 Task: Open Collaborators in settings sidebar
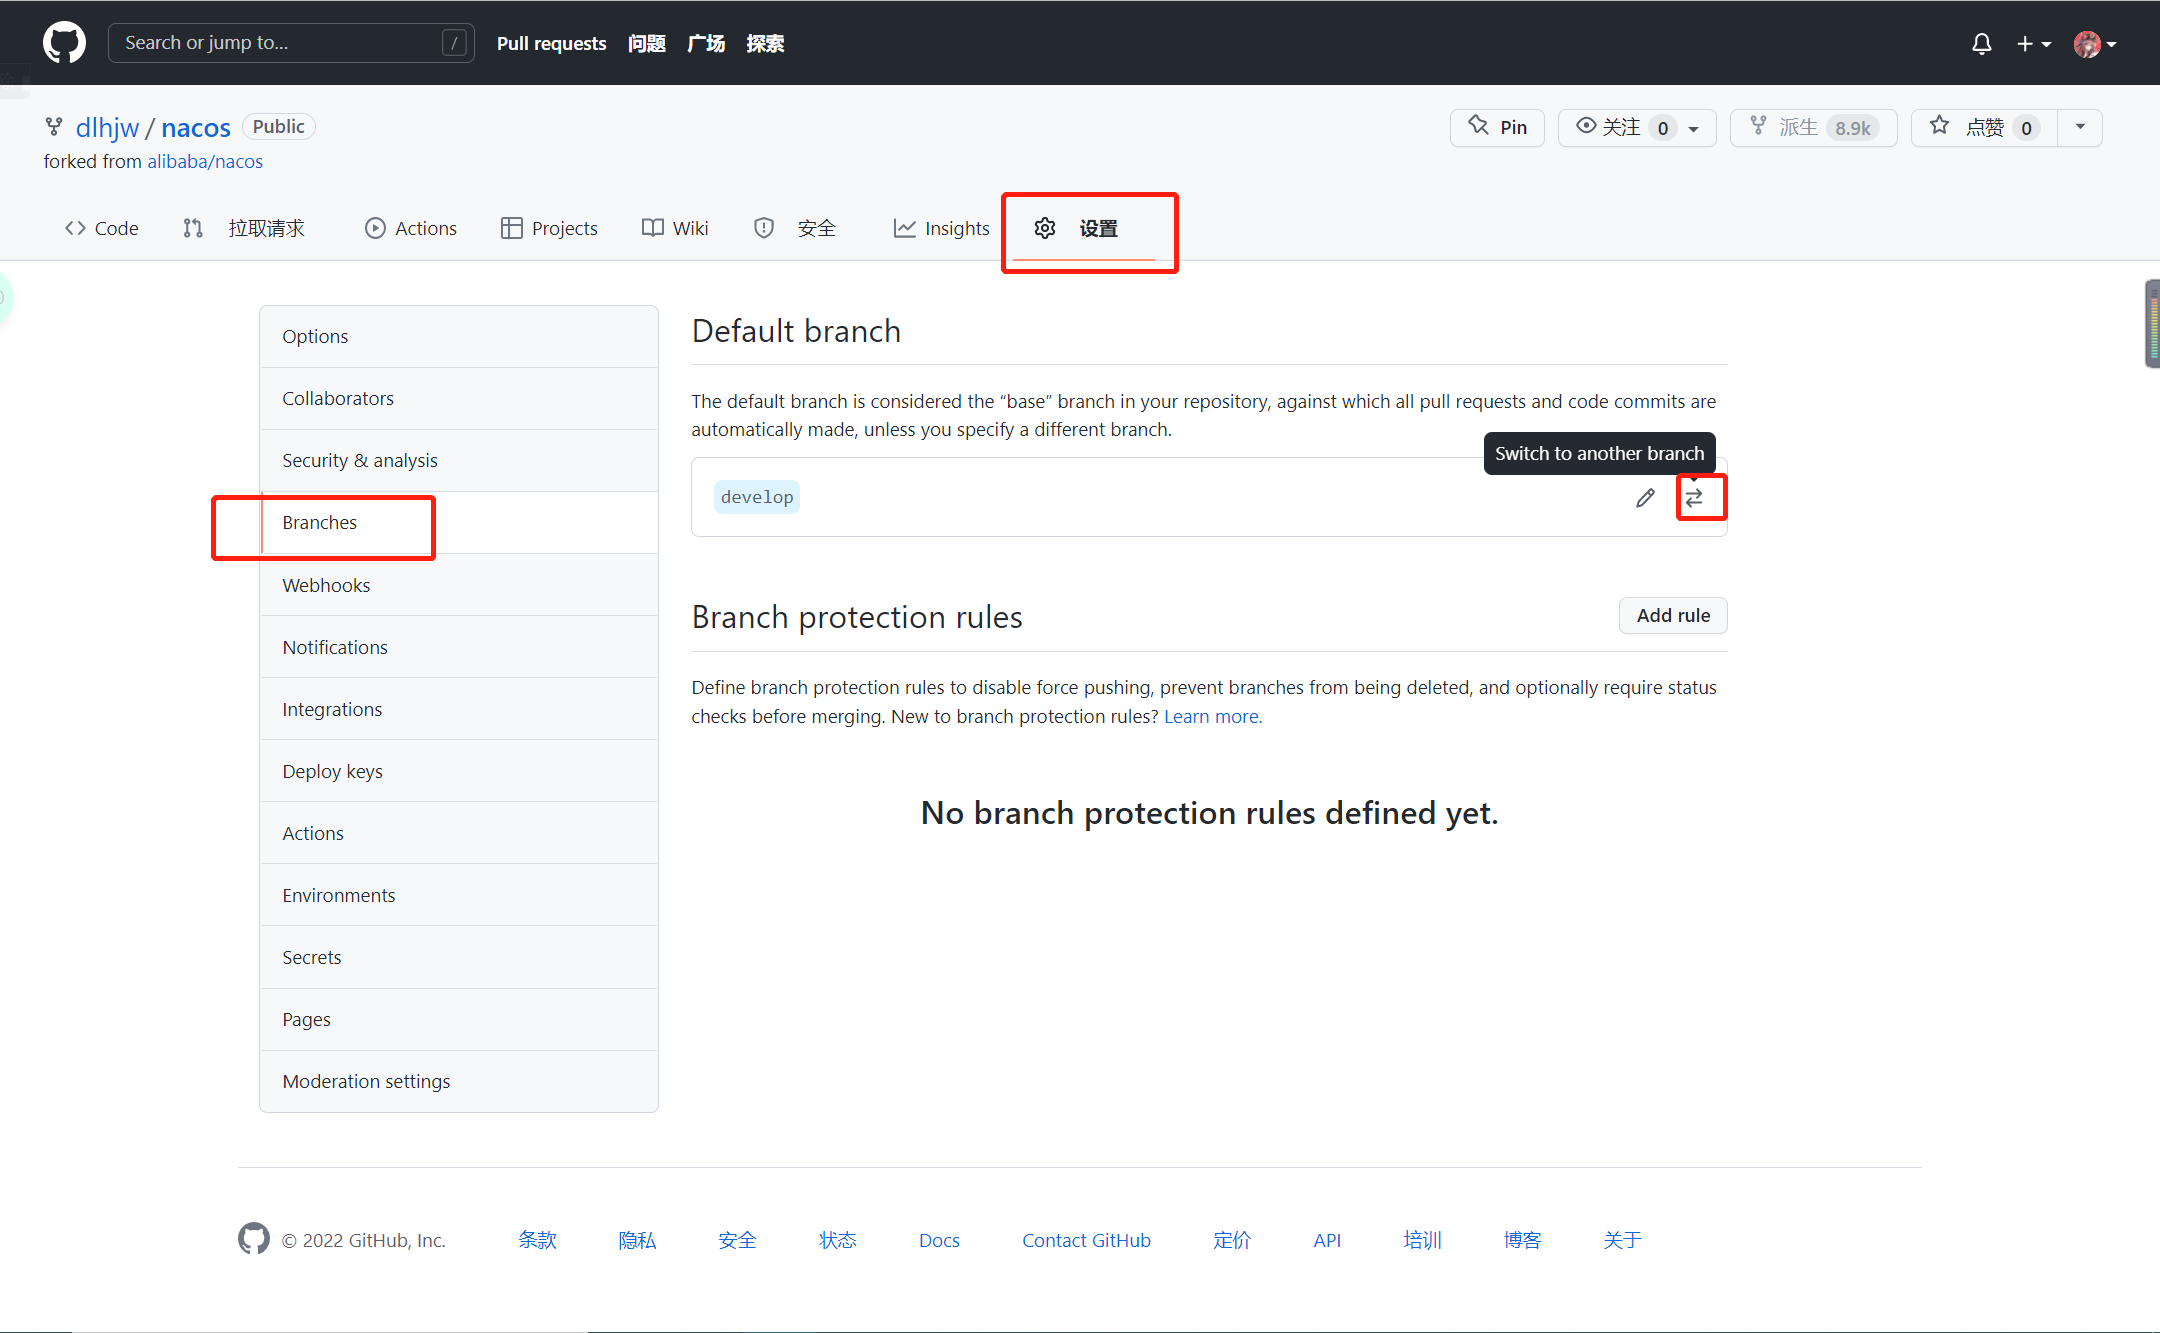pyautogui.click(x=459, y=398)
